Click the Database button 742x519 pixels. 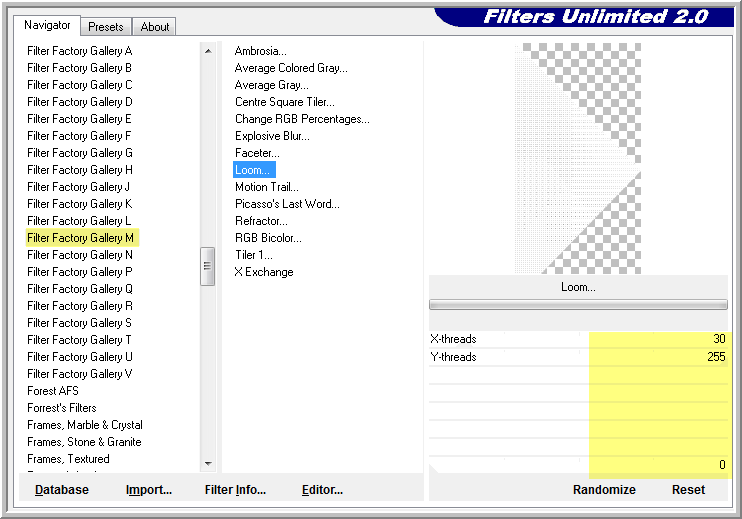point(62,490)
